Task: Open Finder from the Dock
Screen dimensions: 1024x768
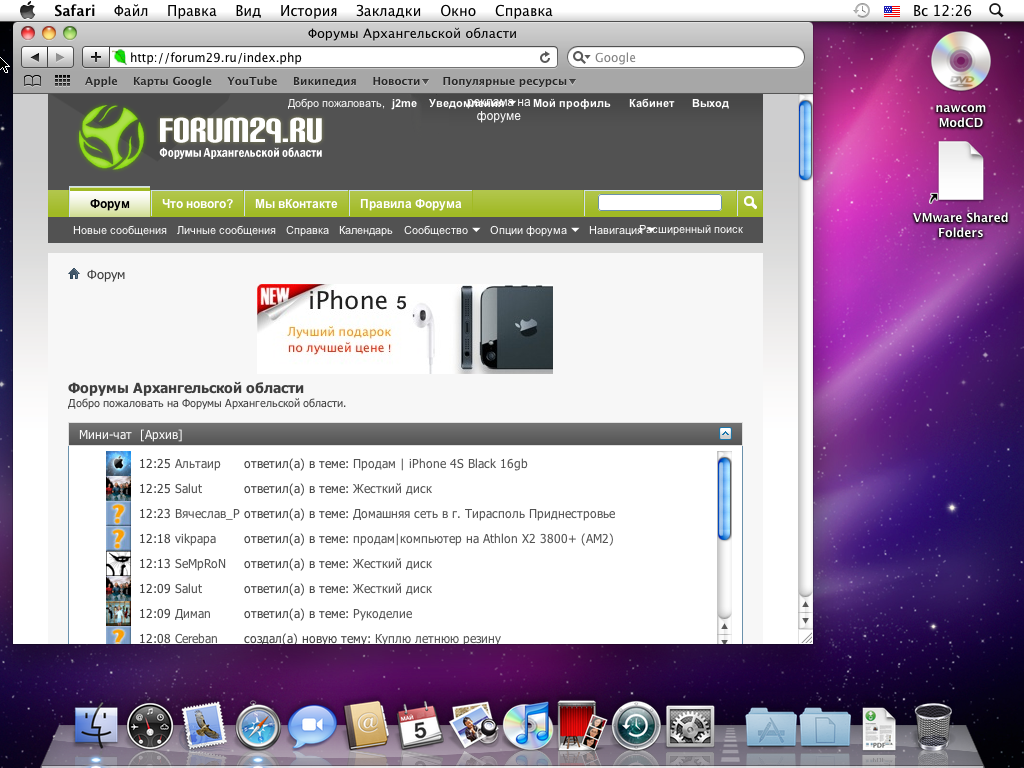Action: (96, 725)
